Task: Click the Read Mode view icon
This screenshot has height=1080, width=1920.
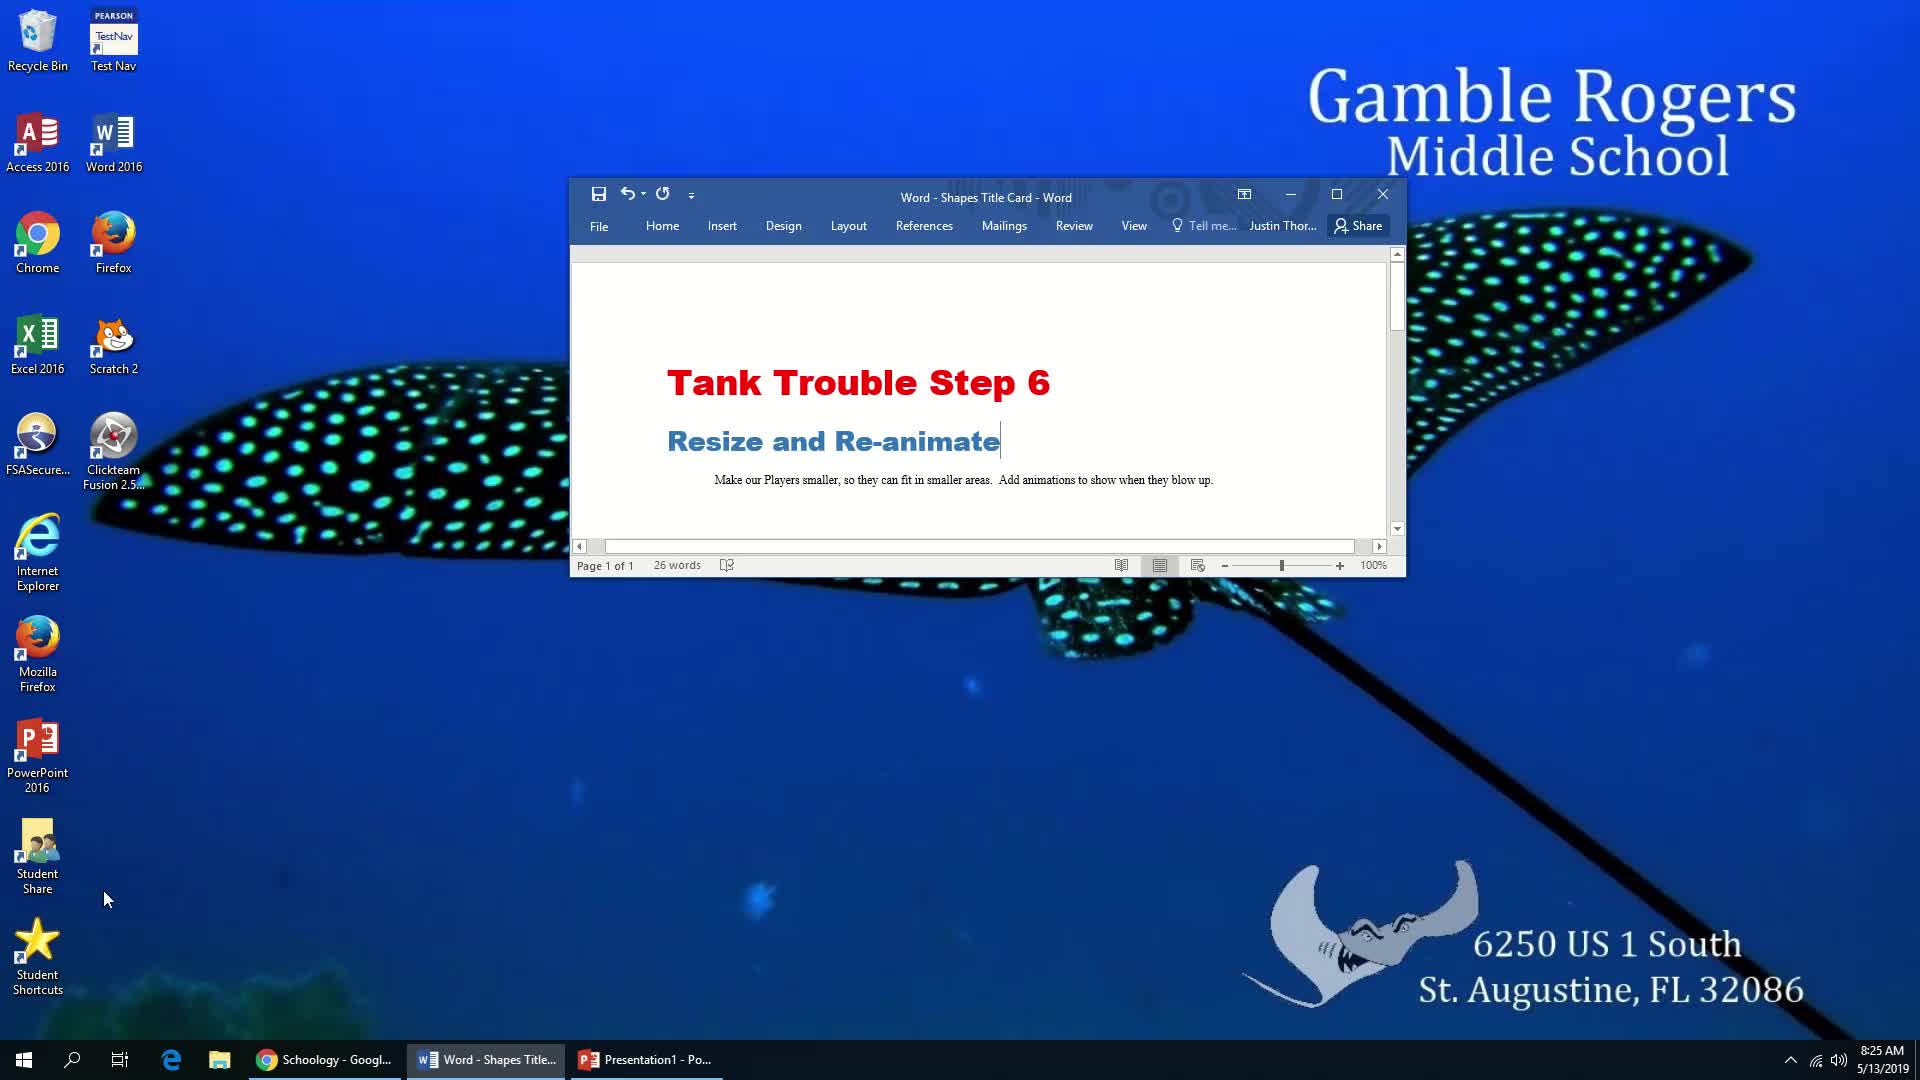Action: [x=1120, y=564]
